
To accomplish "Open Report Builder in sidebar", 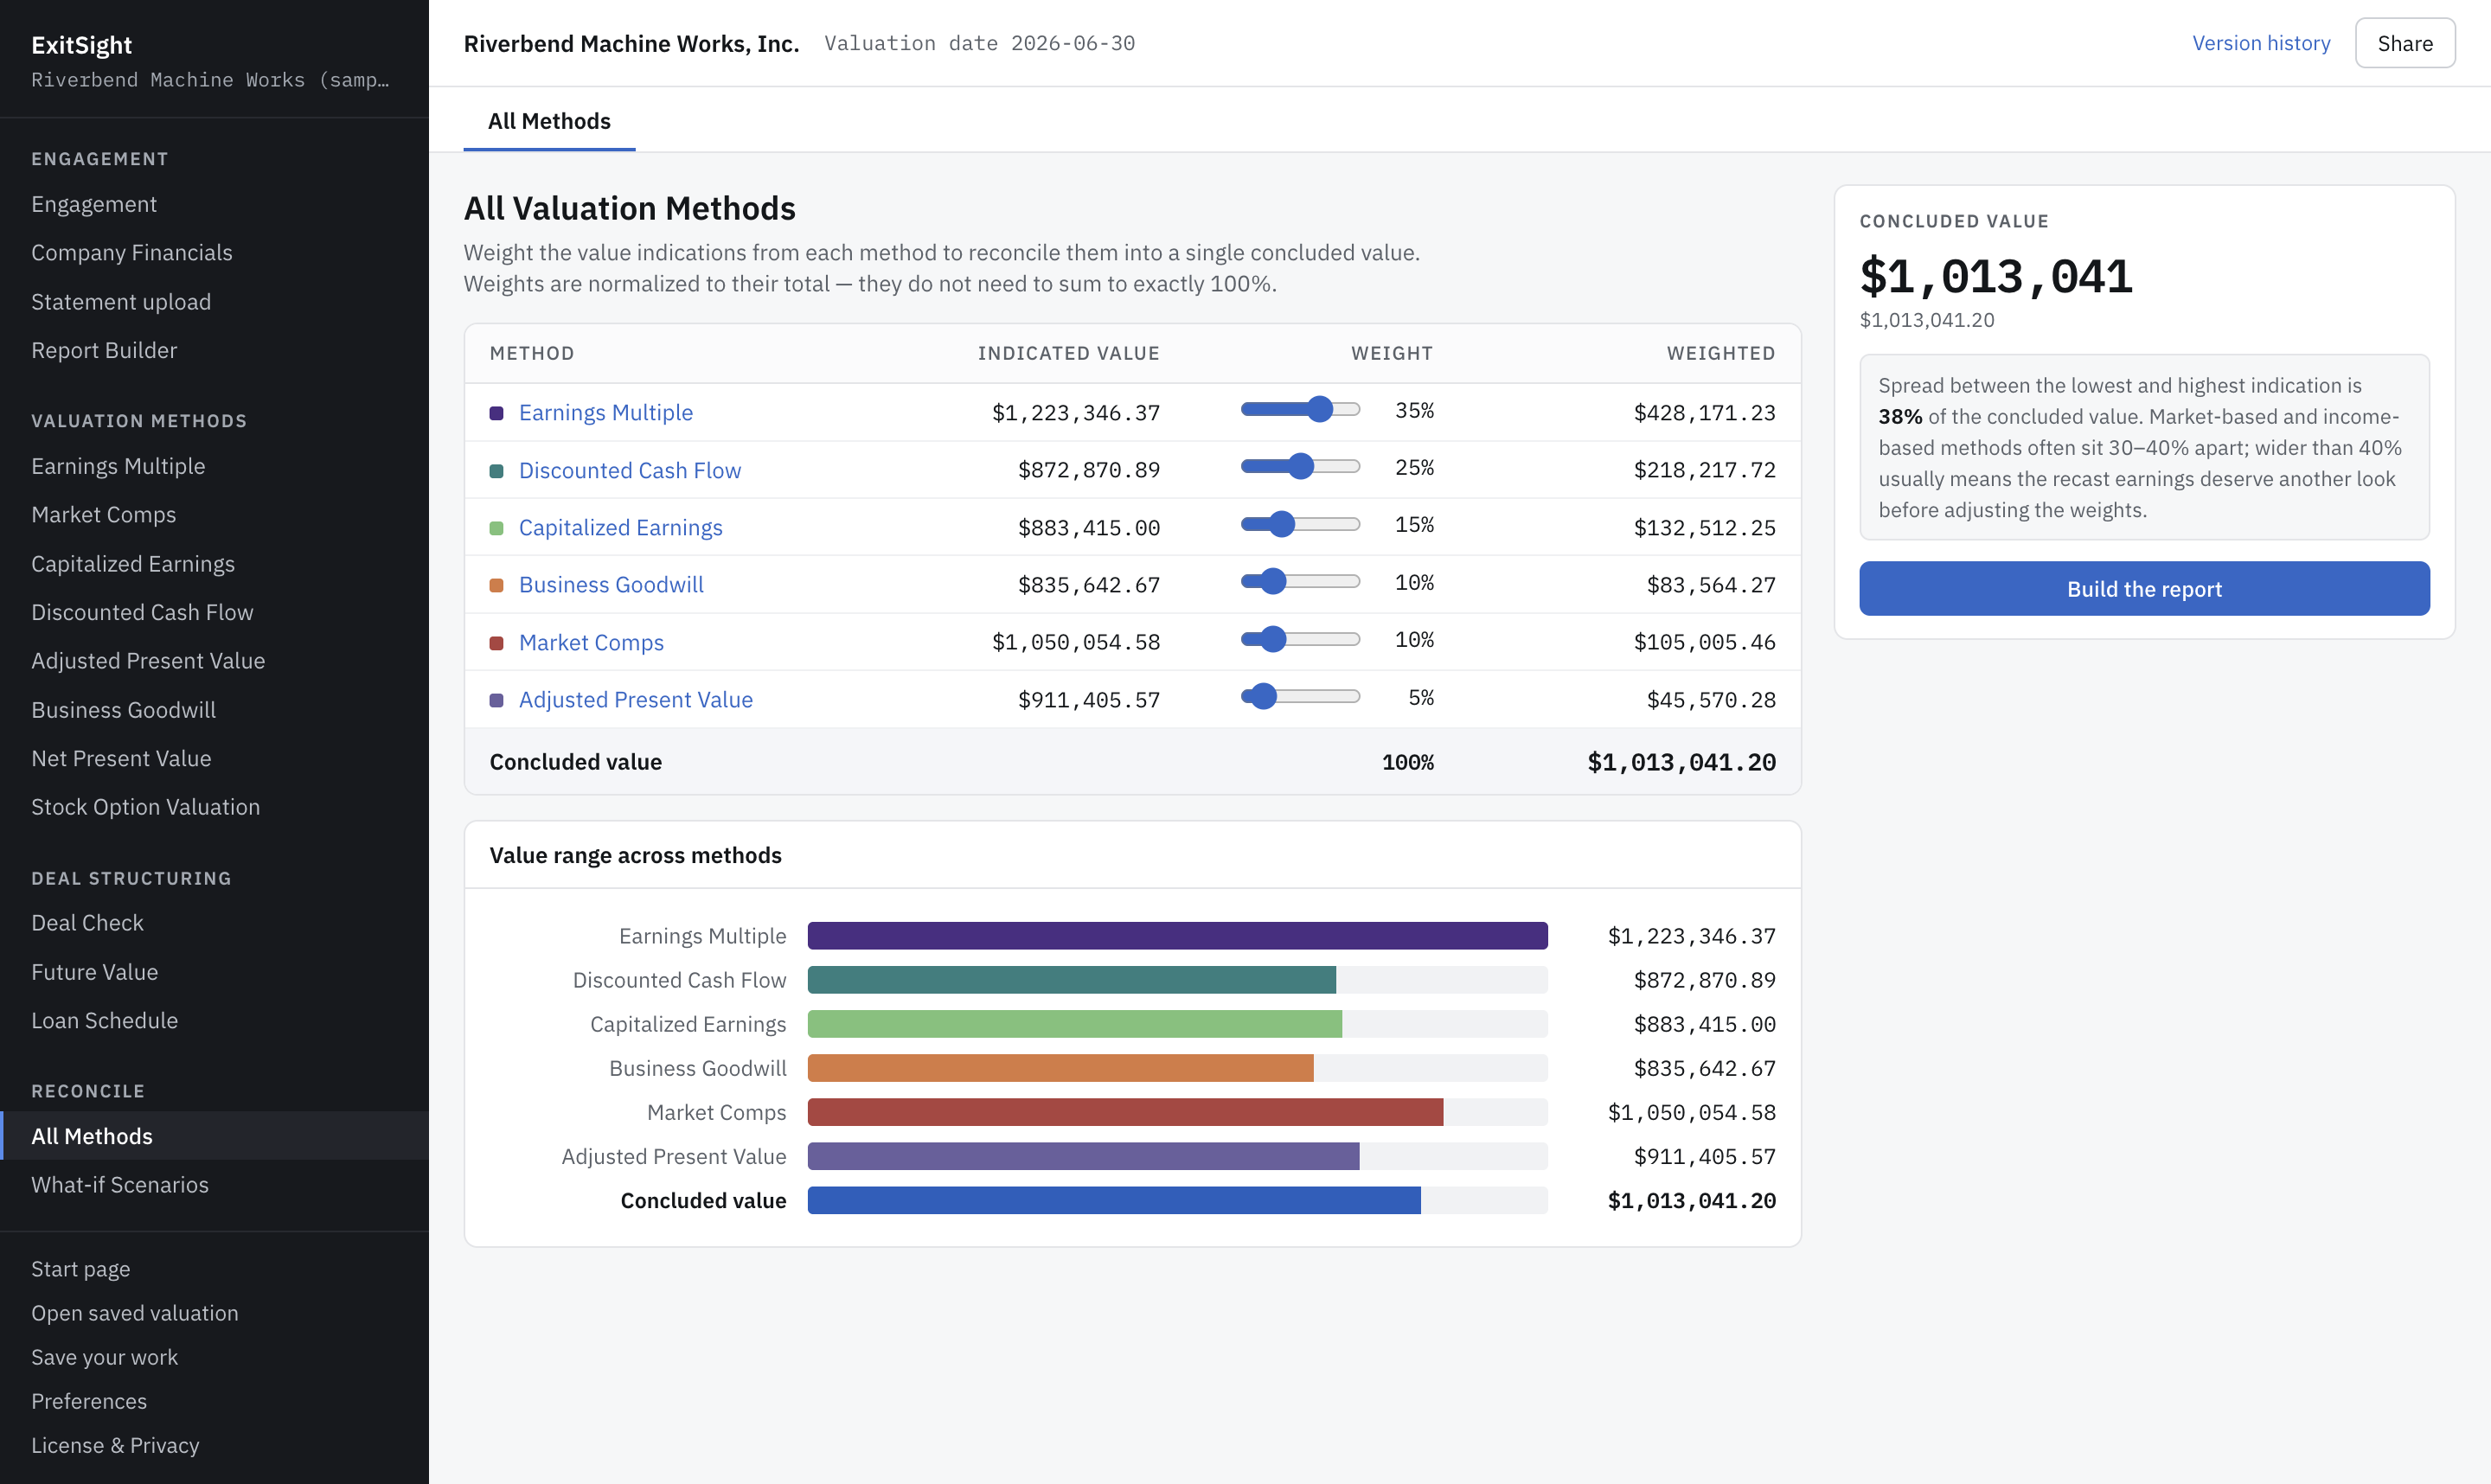I will [214, 350].
